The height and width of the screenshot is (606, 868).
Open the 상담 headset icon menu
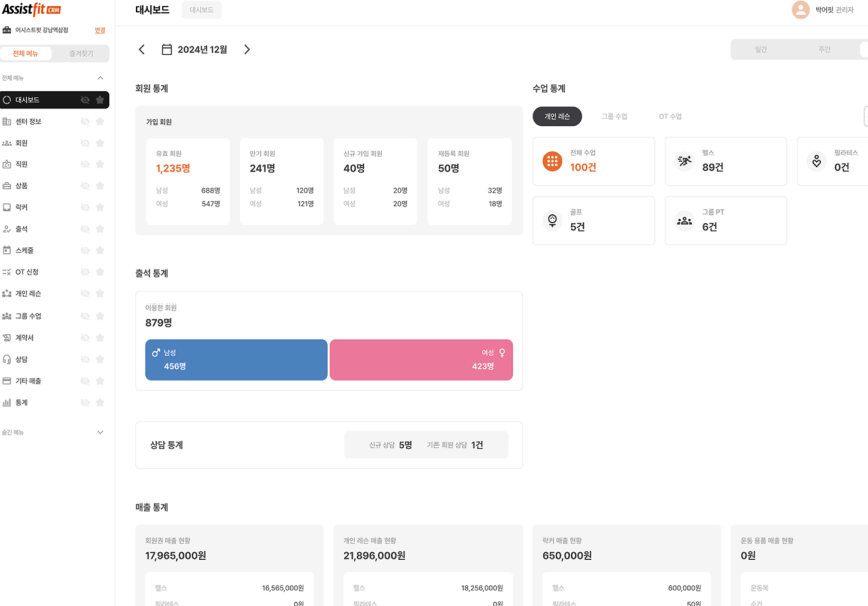(x=7, y=359)
